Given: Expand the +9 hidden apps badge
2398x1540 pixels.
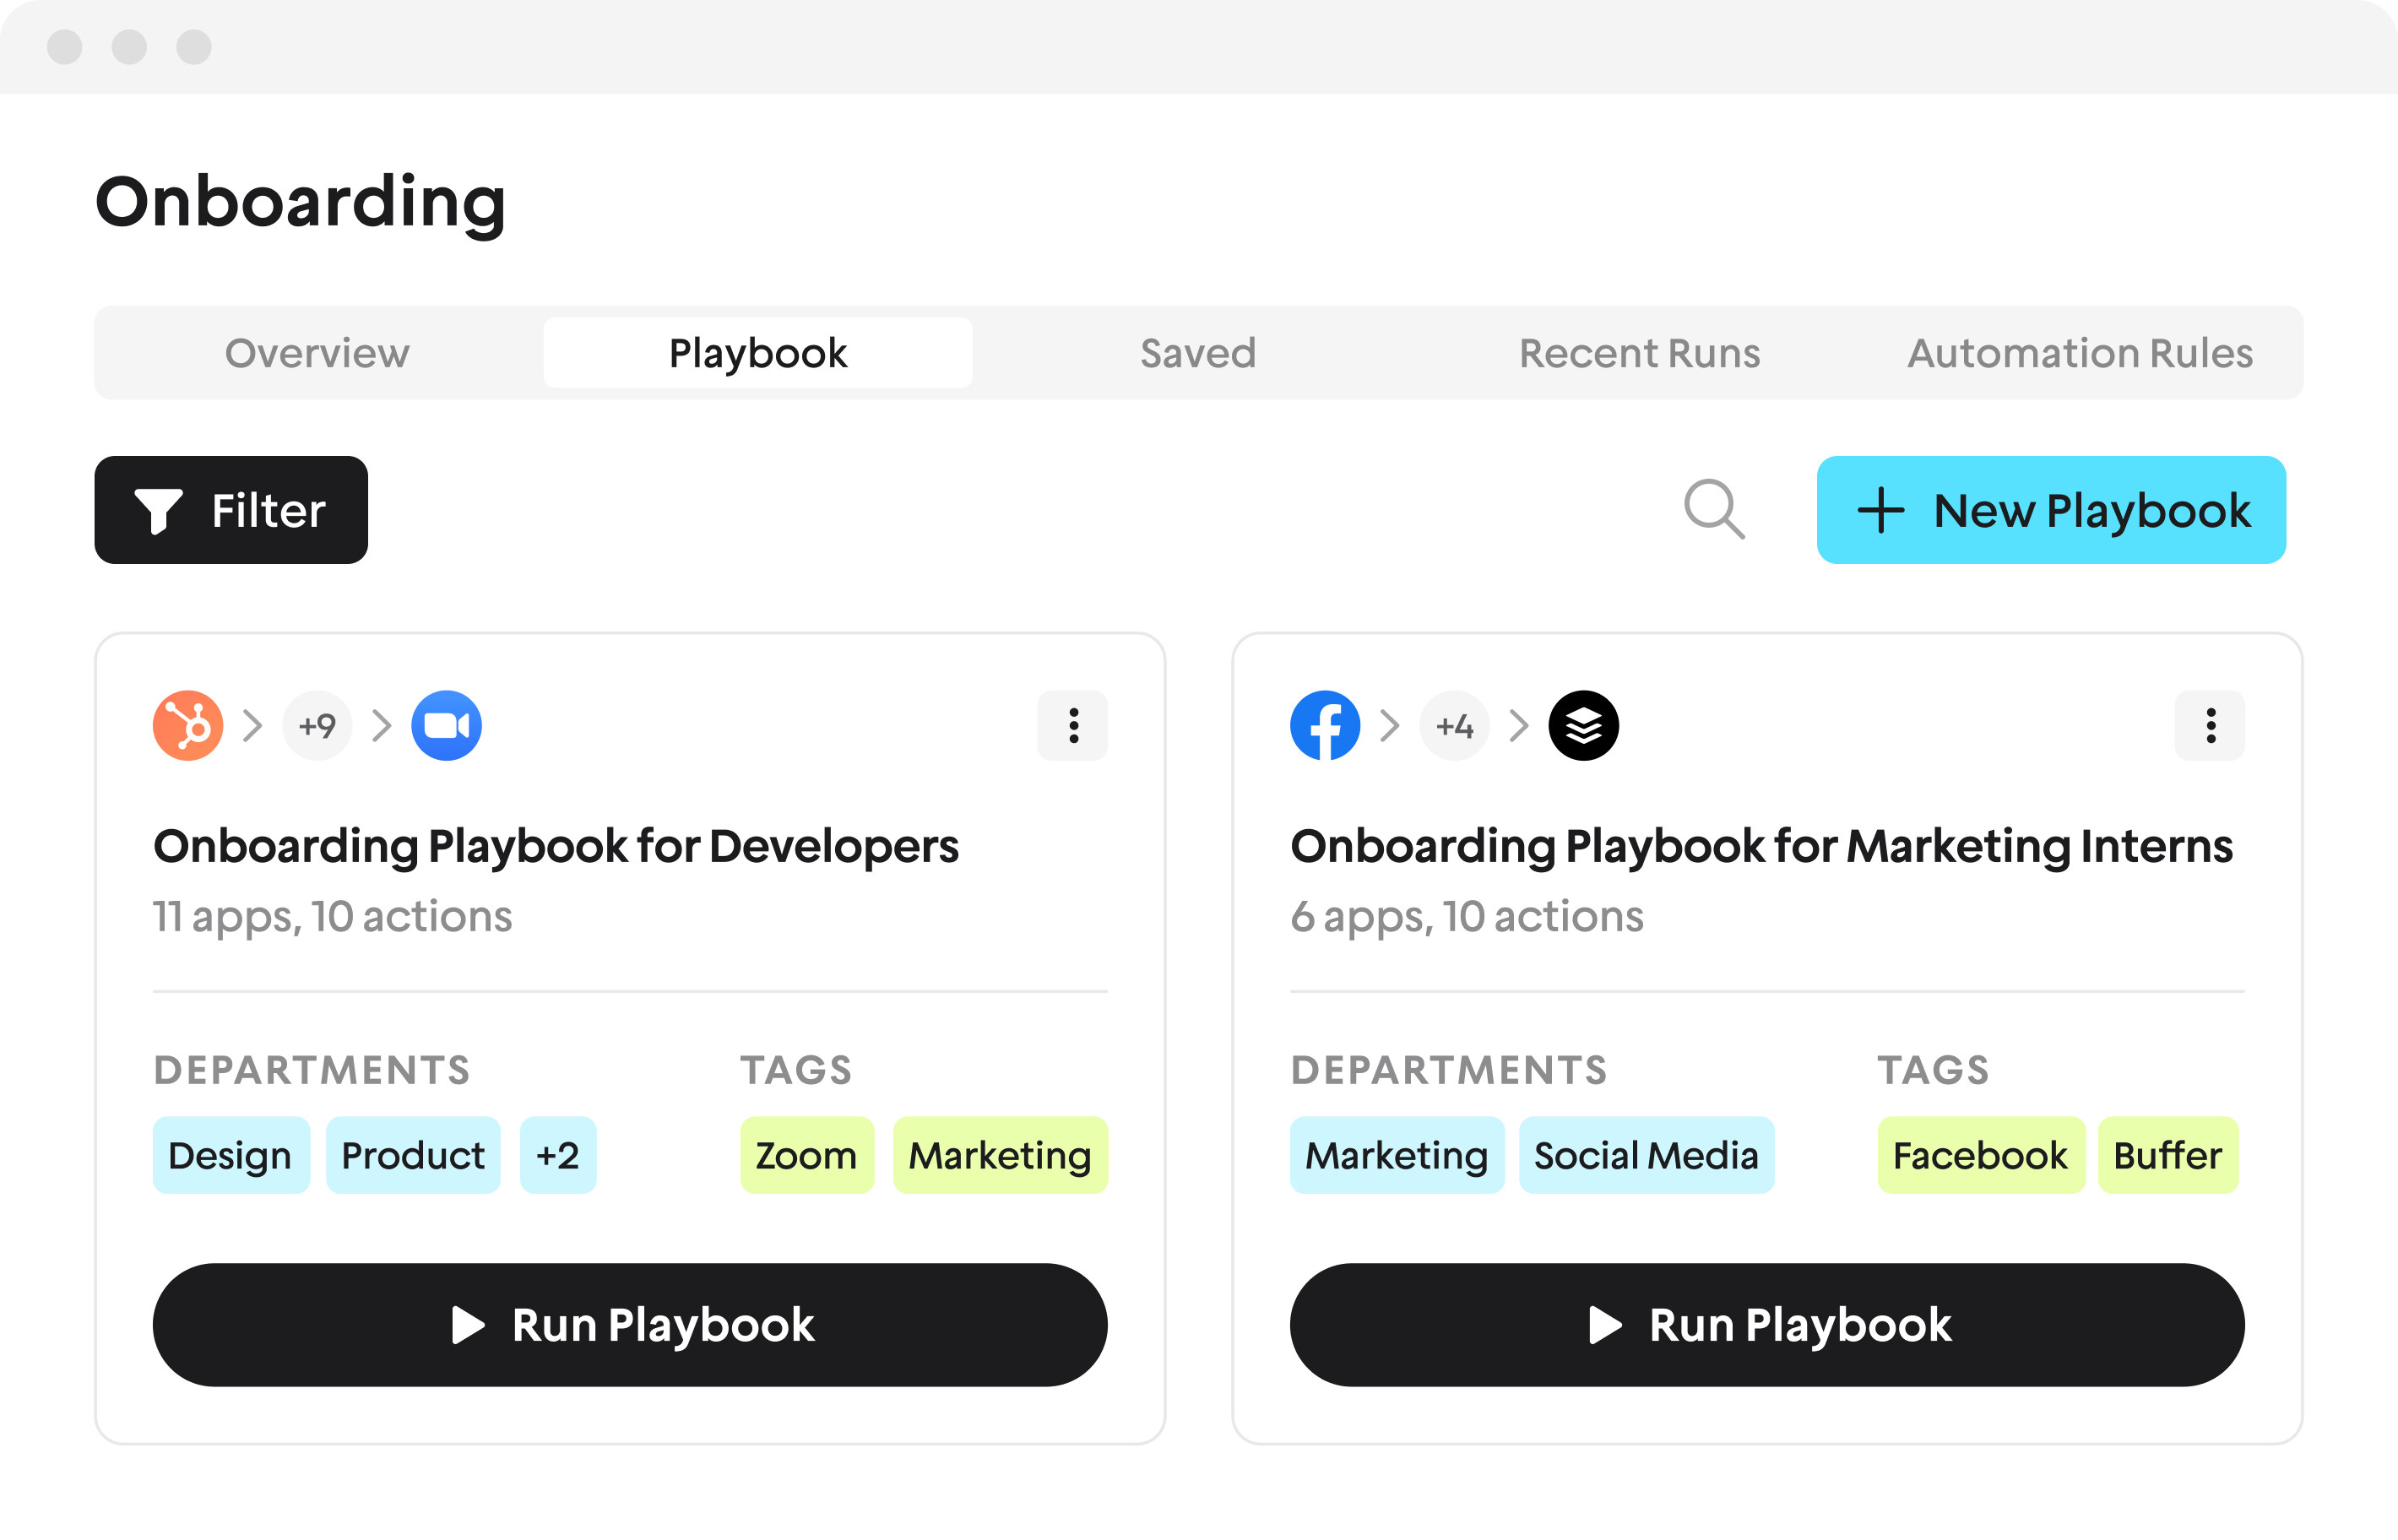Looking at the screenshot, I should pos(317,725).
